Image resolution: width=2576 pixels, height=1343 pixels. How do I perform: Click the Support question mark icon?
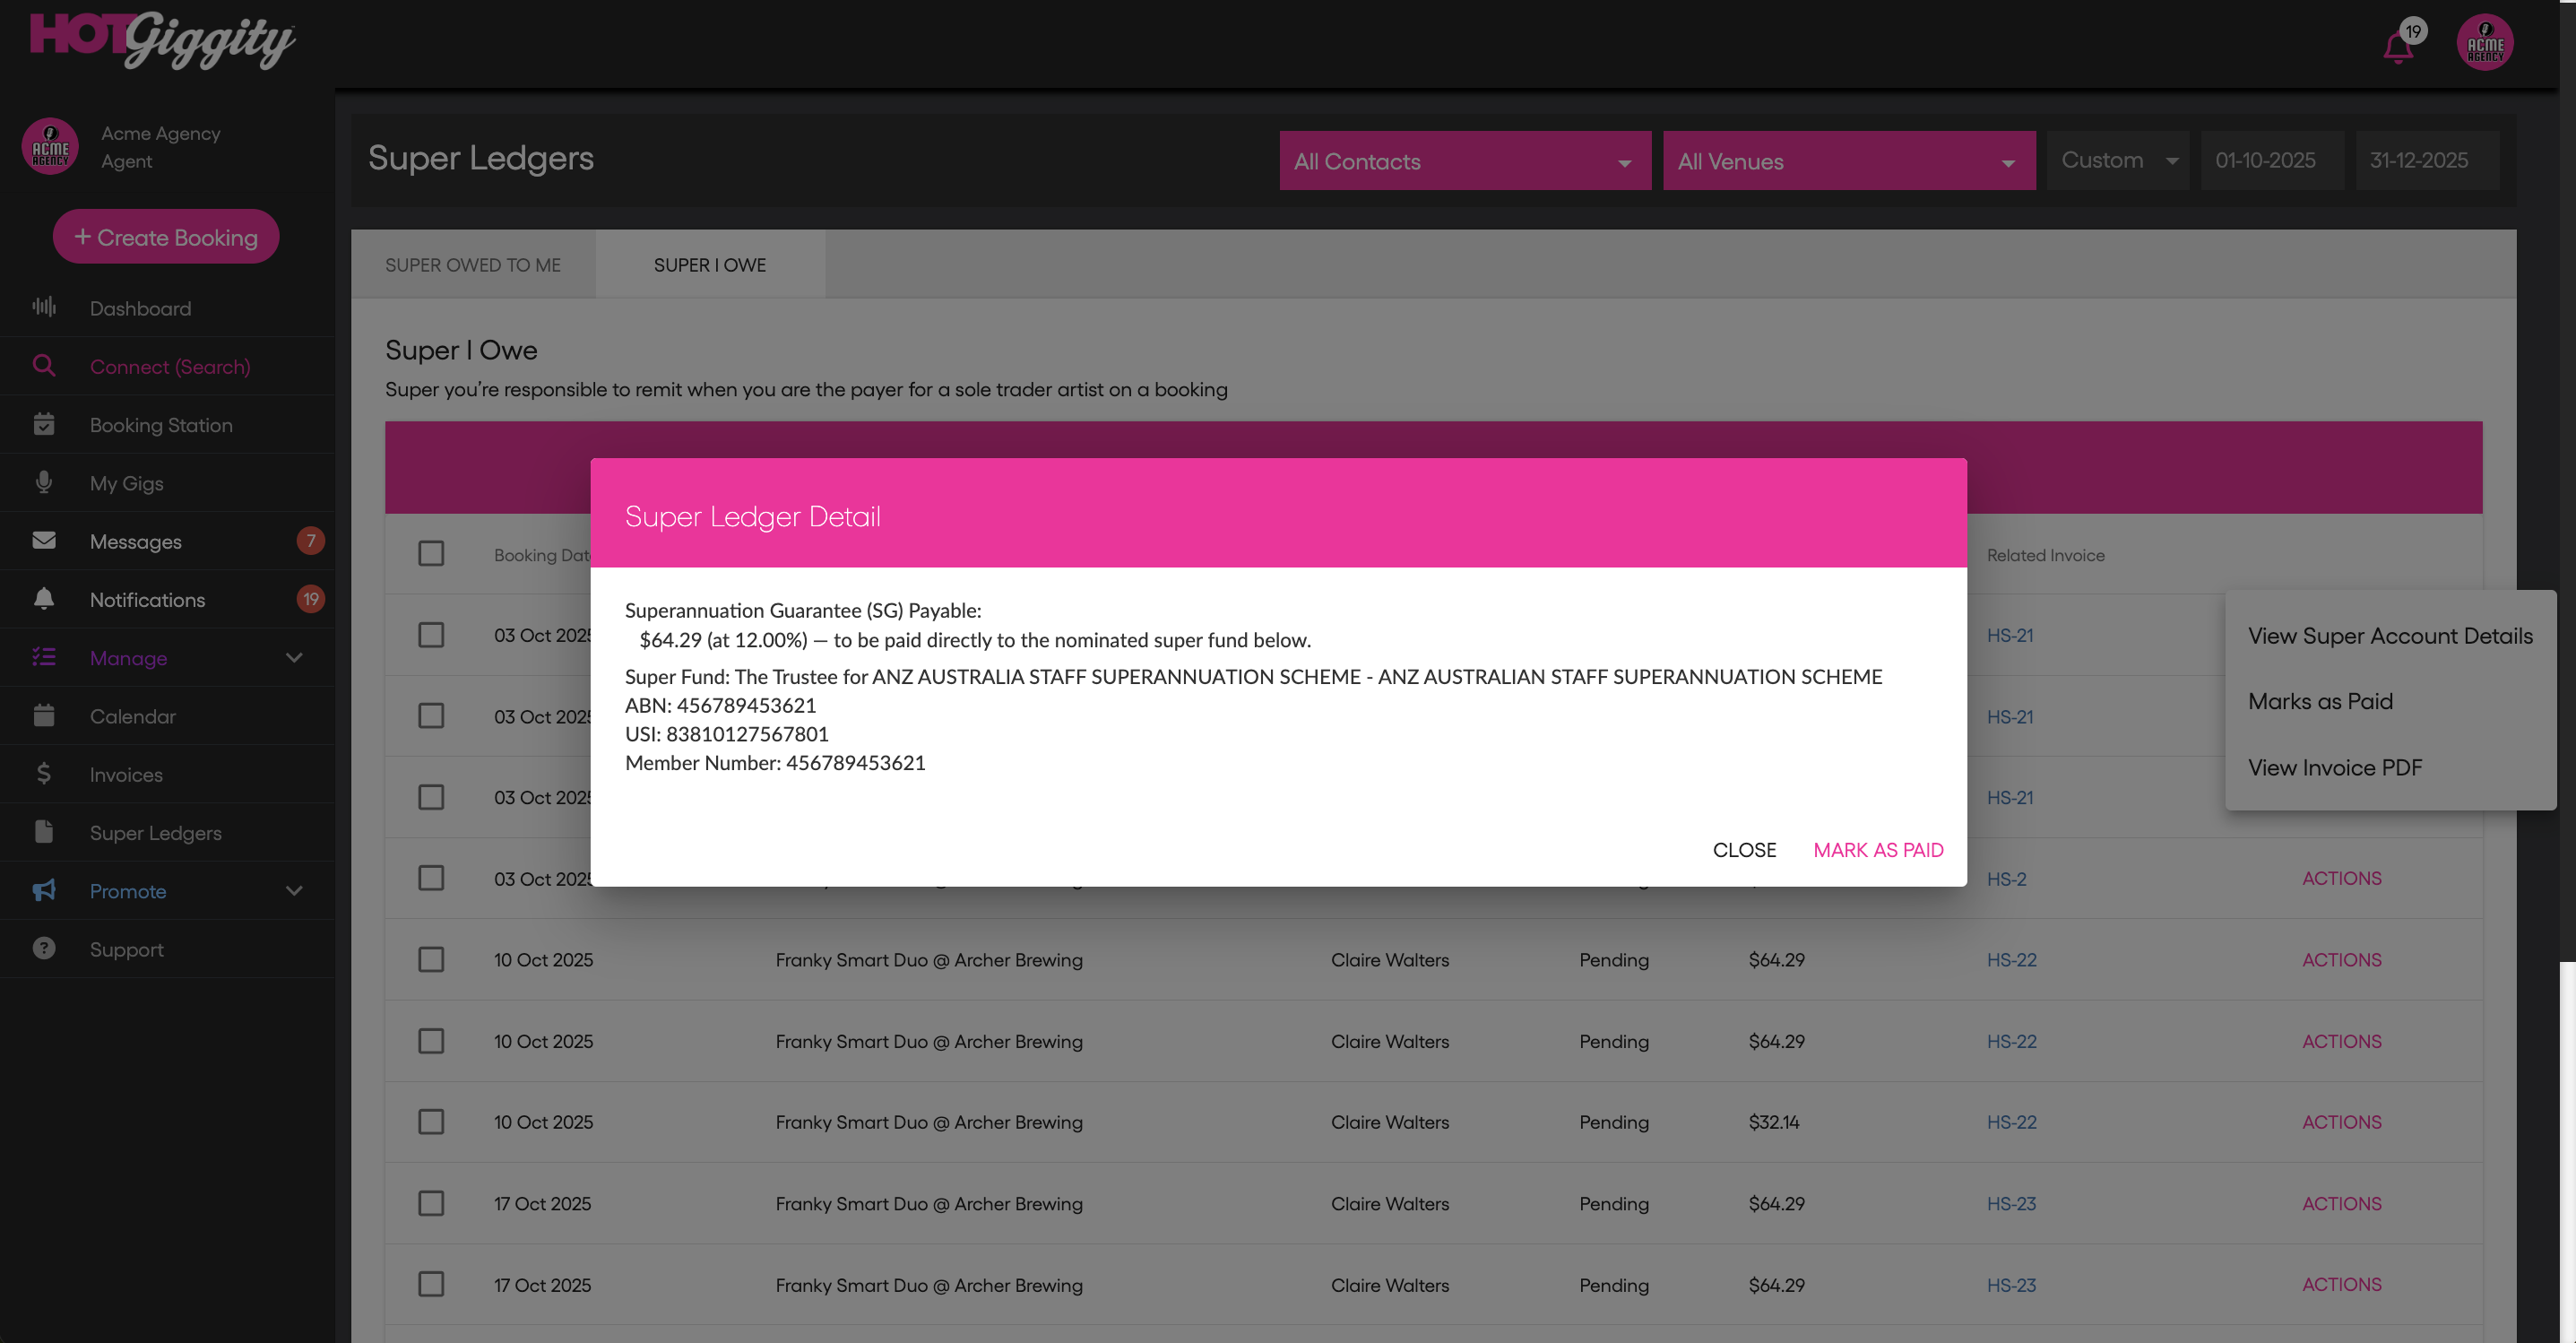(44, 948)
